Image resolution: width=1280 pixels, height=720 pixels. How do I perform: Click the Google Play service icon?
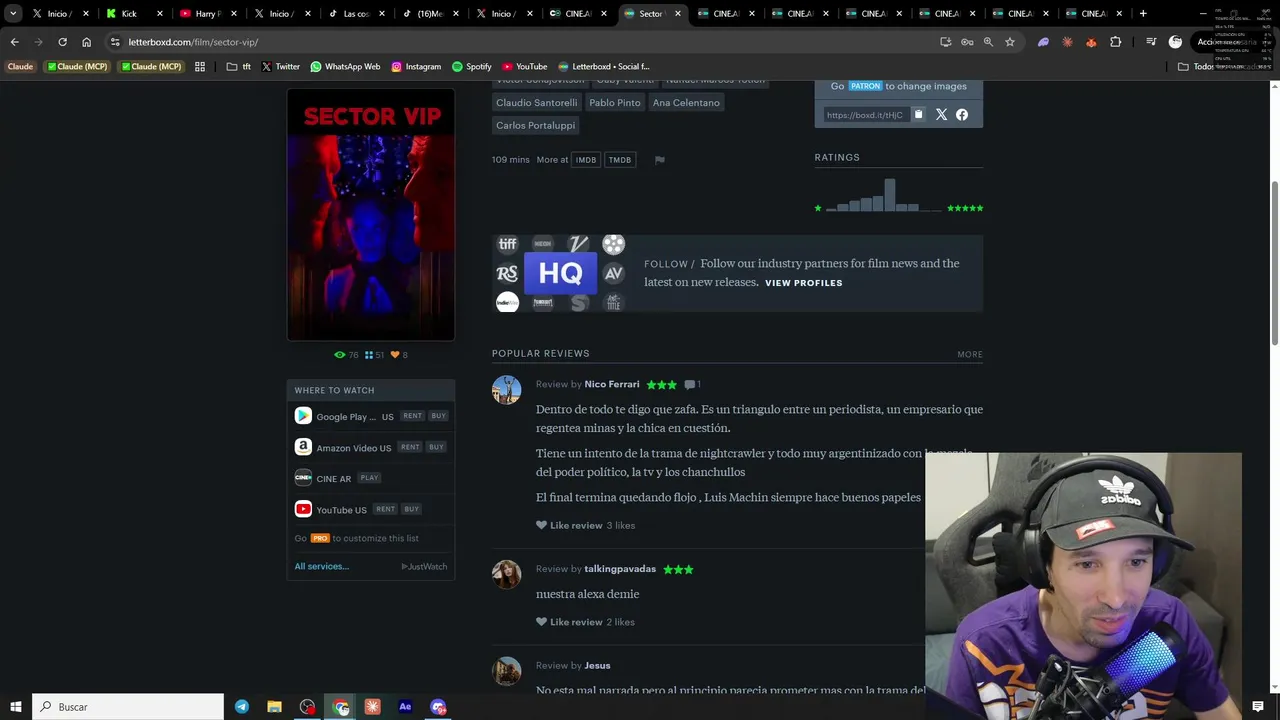303,416
